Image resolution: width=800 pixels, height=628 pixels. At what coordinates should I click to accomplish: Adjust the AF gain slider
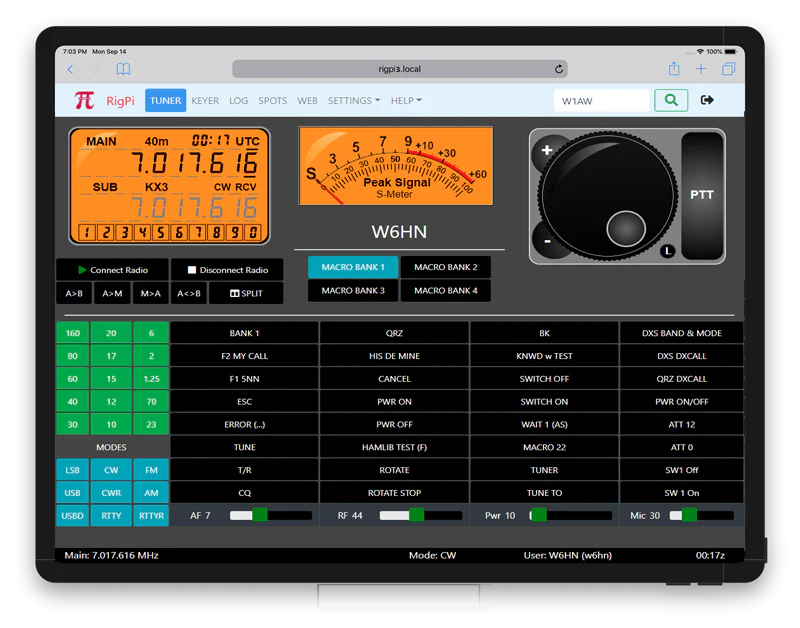[270, 515]
